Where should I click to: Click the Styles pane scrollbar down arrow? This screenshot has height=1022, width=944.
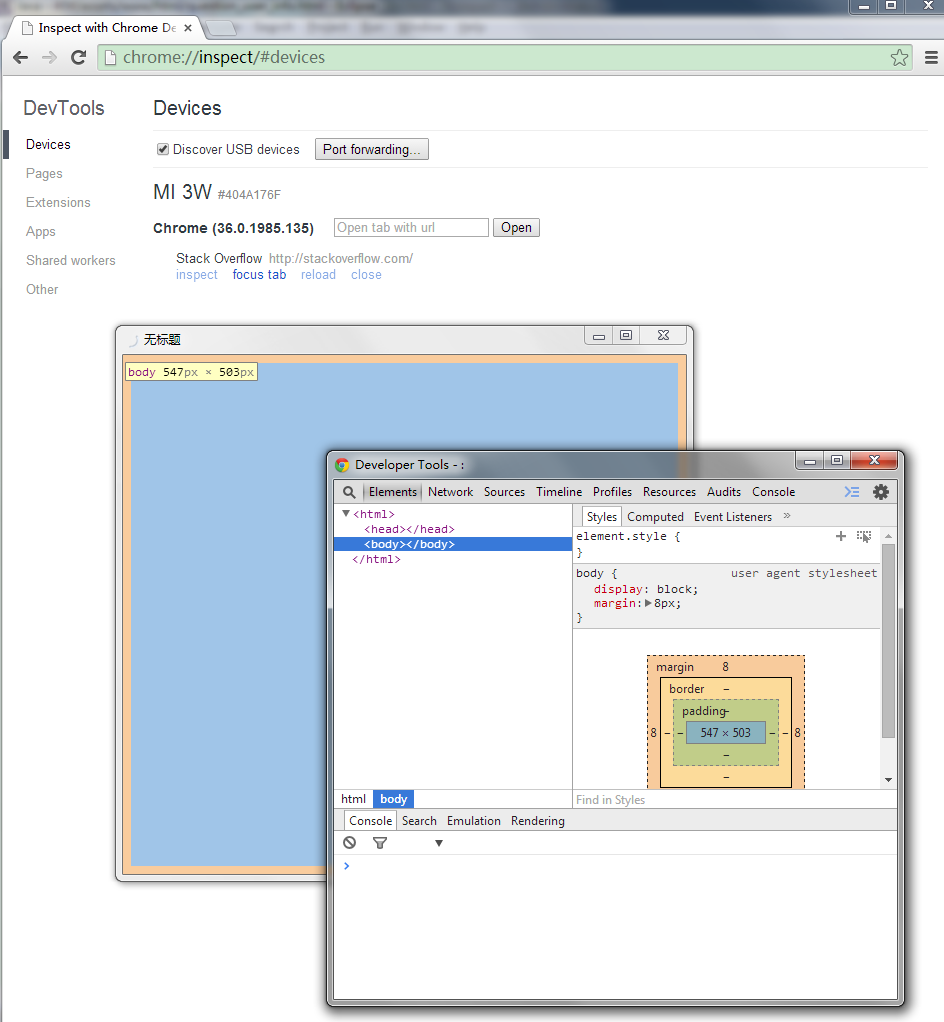[x=888, y=780]
